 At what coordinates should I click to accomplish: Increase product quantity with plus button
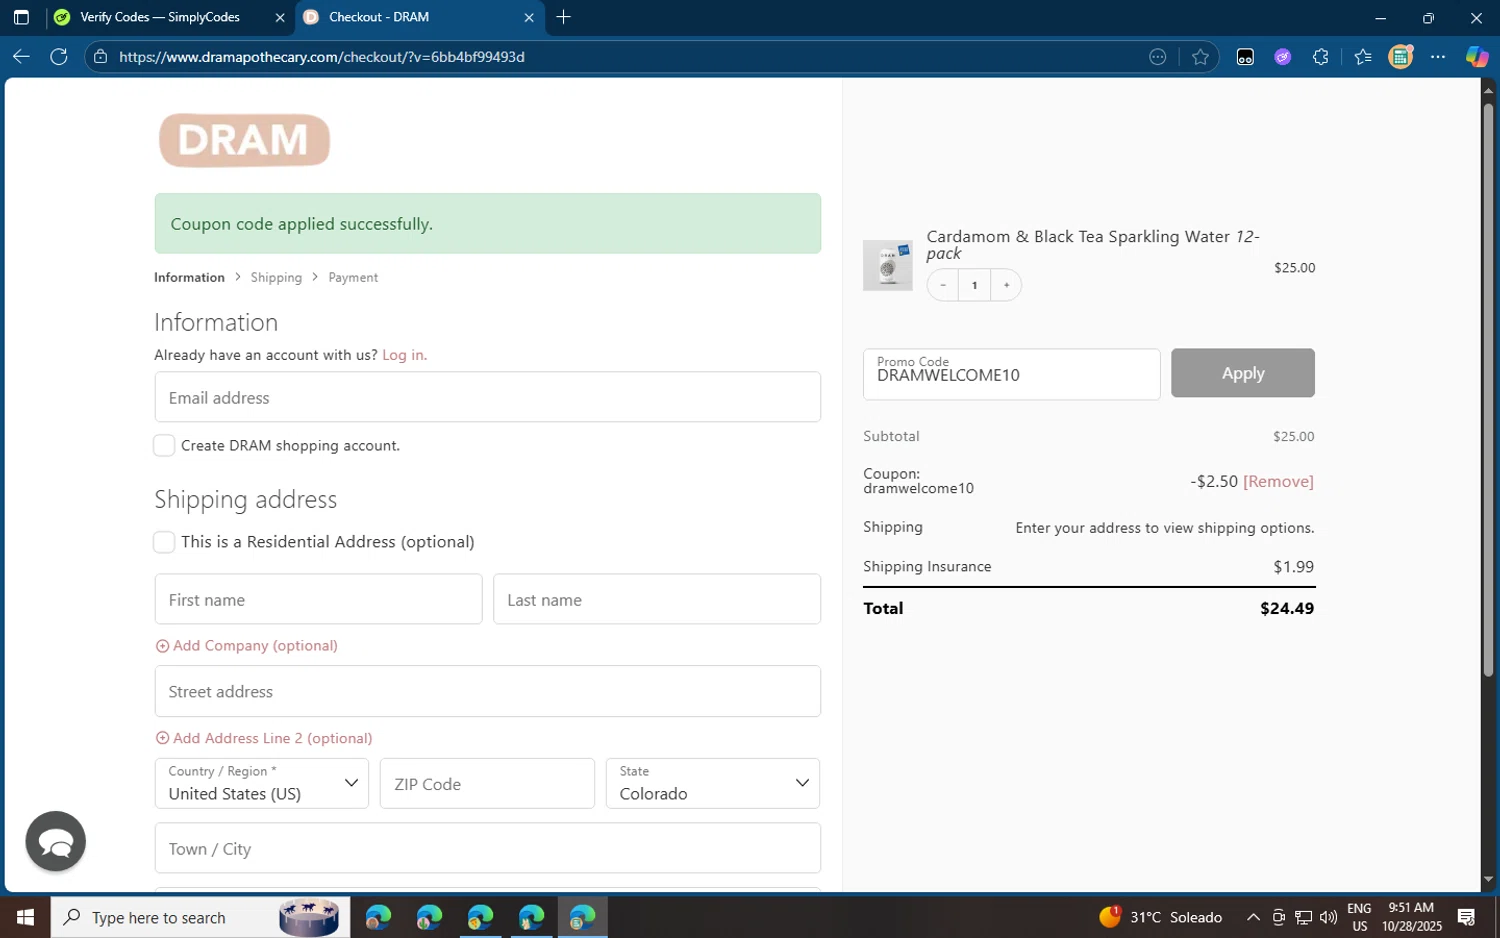(1006, 285)
